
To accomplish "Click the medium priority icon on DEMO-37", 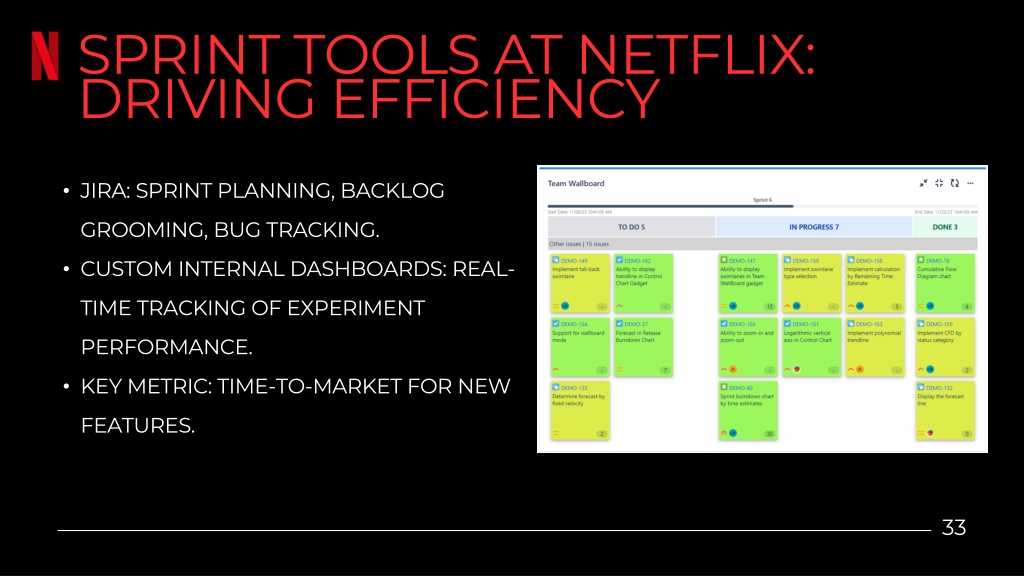I will click(619, 370).
